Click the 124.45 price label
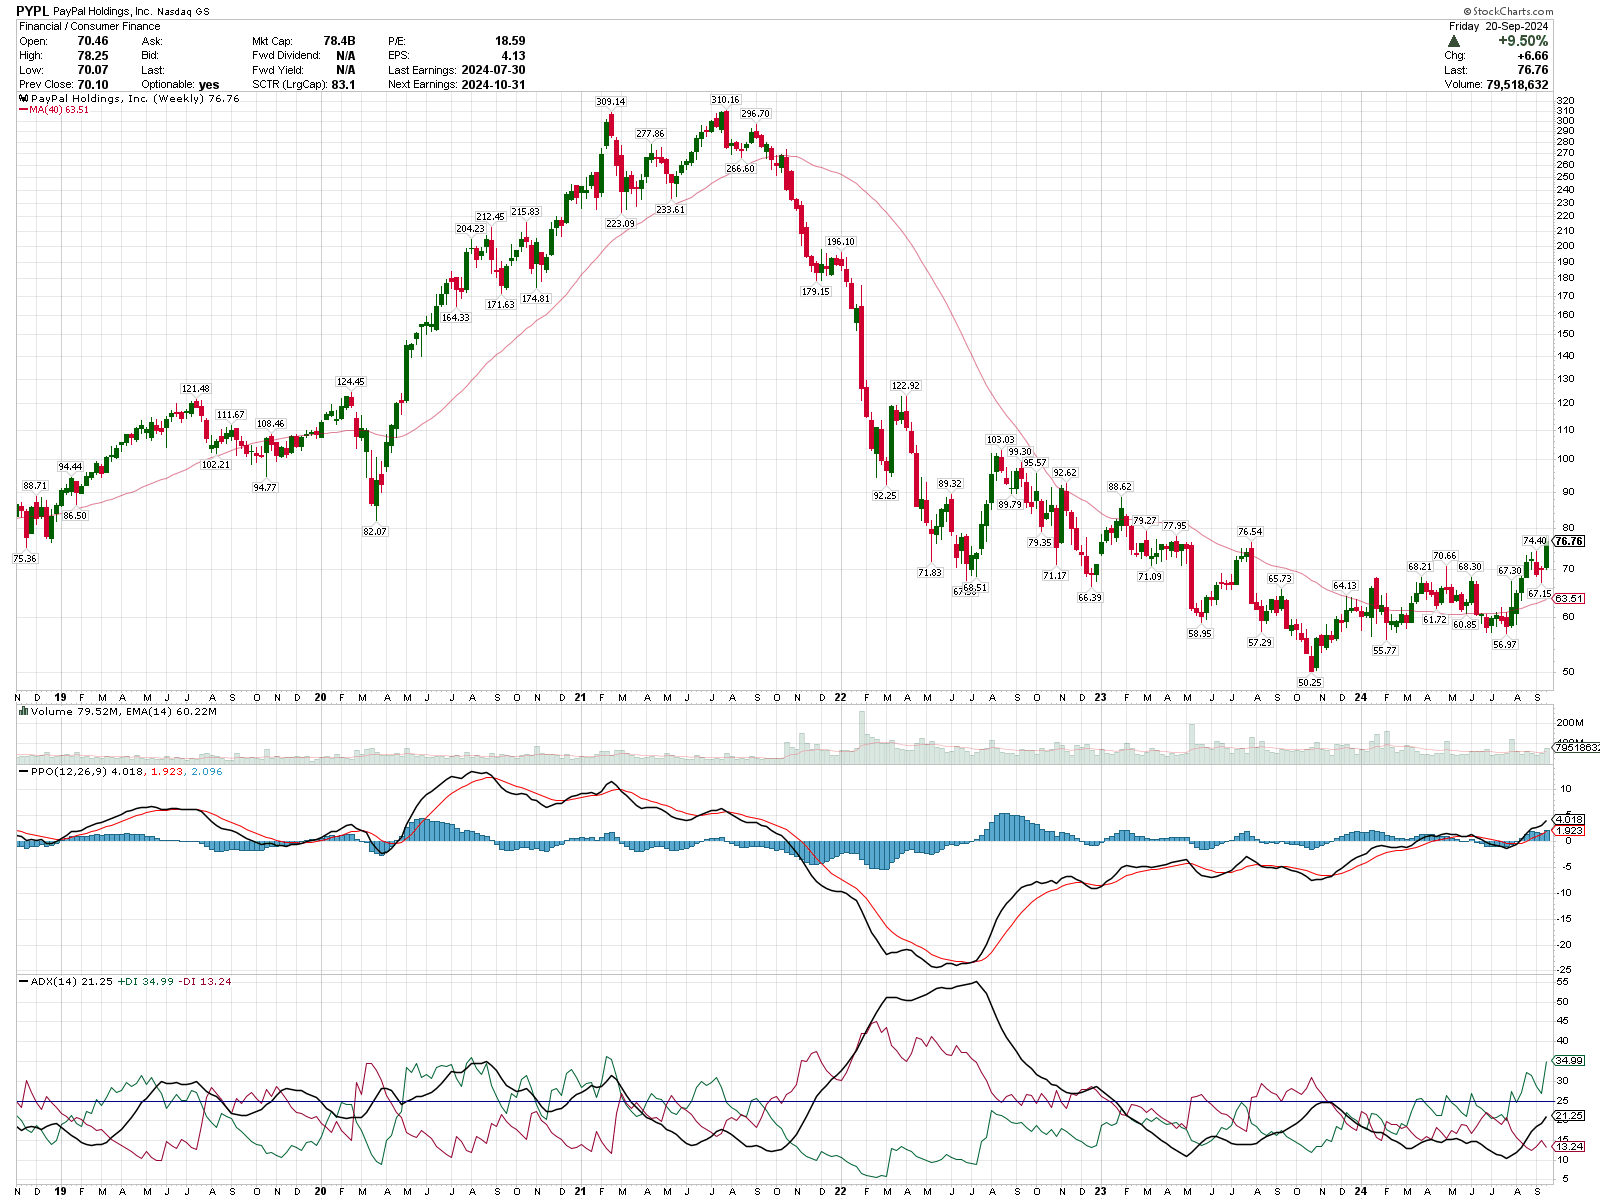 coord(350,382)
